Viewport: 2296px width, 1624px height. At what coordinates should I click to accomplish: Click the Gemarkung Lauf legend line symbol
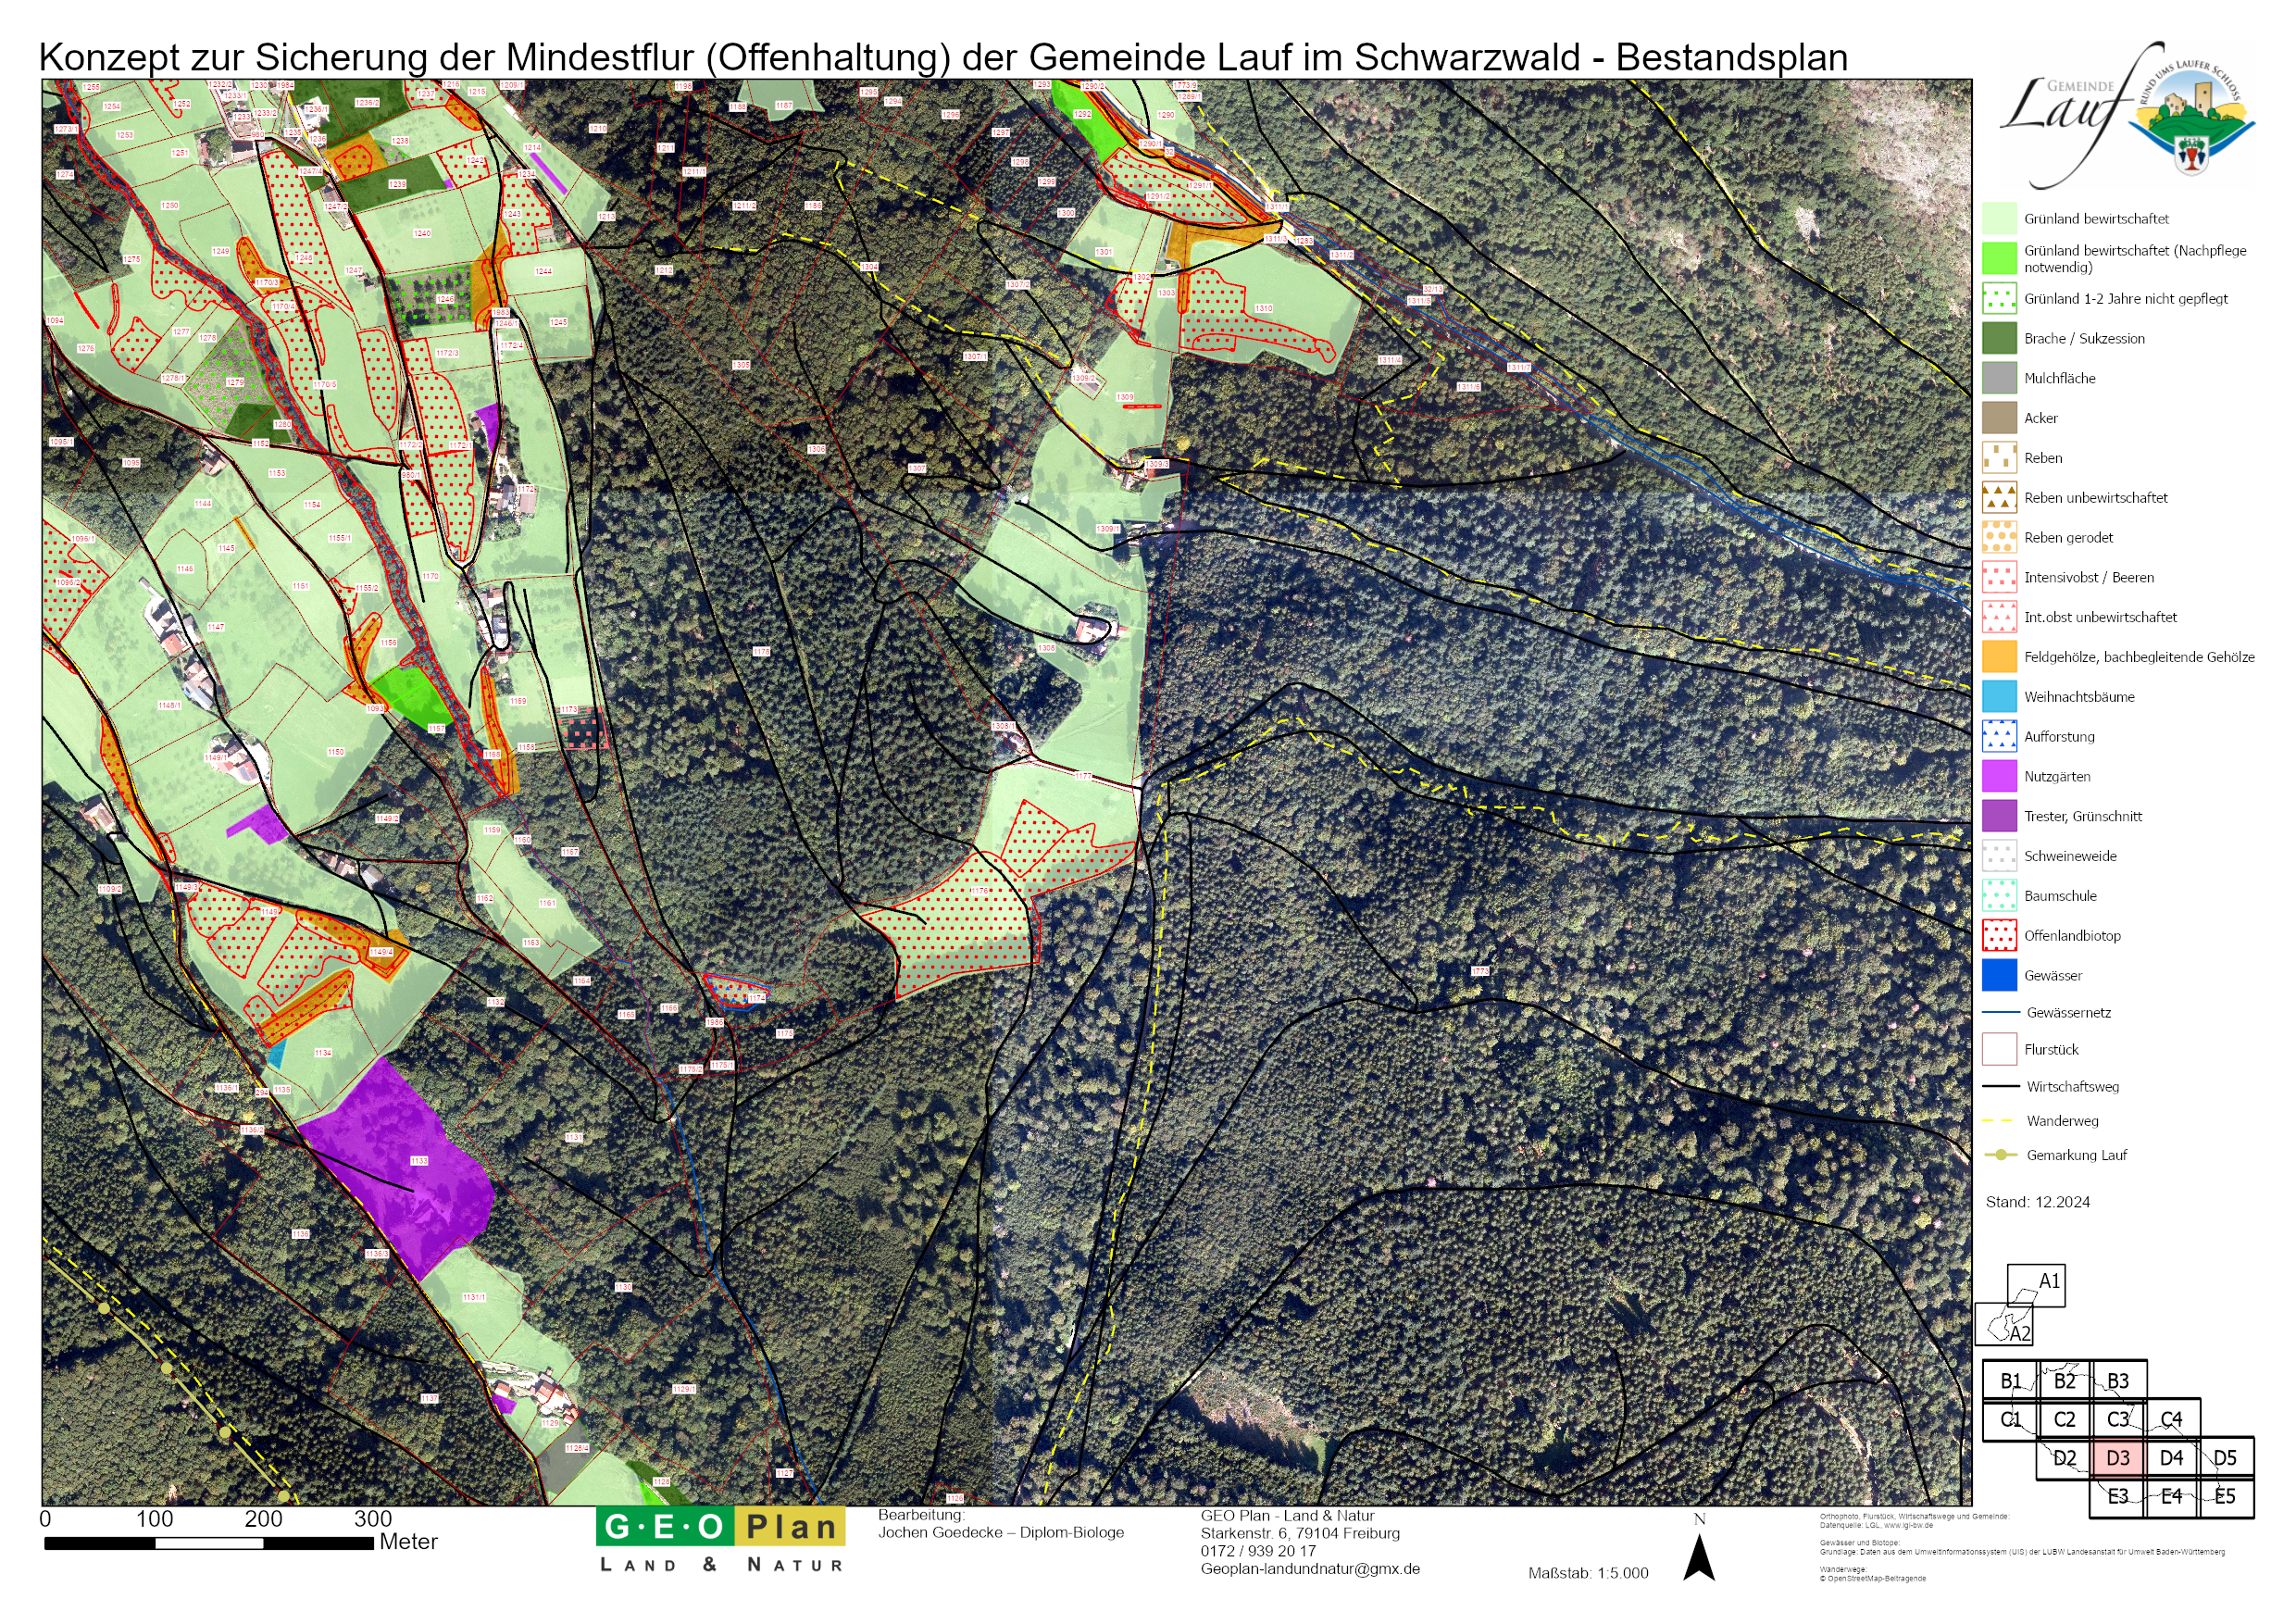[x=2000, y=1155]
